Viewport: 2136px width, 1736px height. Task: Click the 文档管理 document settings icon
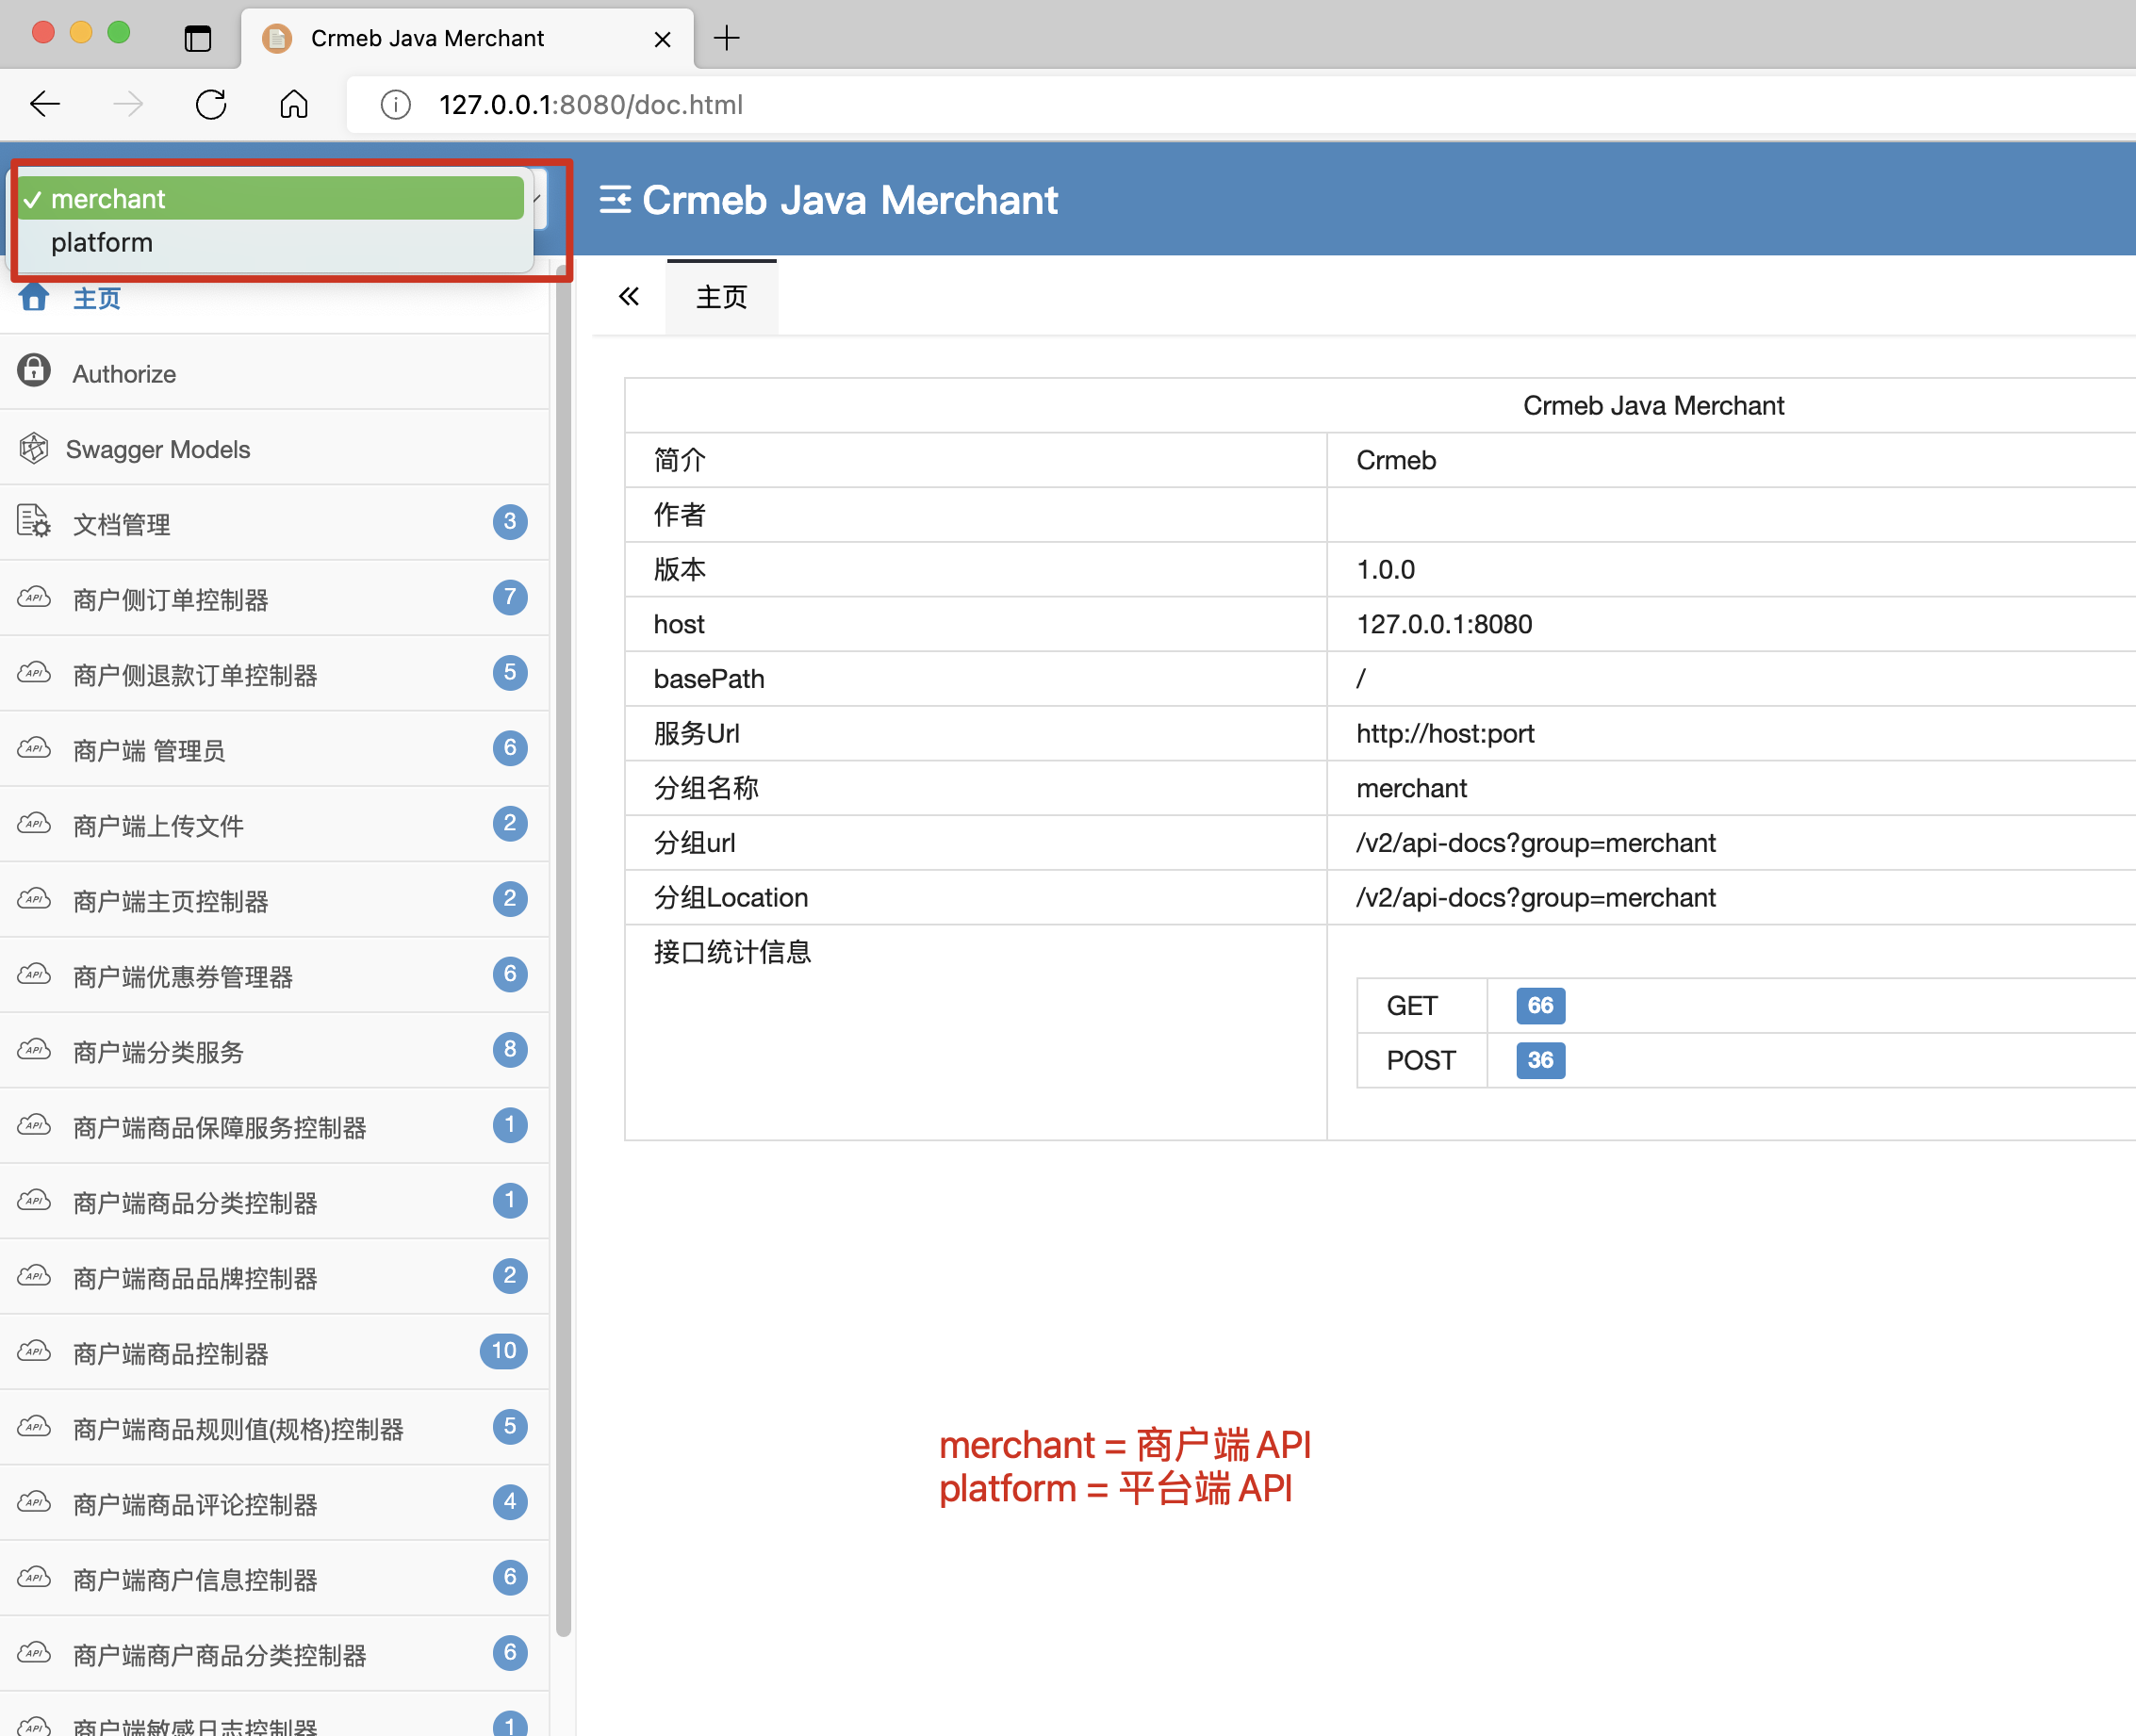point(34,521)
